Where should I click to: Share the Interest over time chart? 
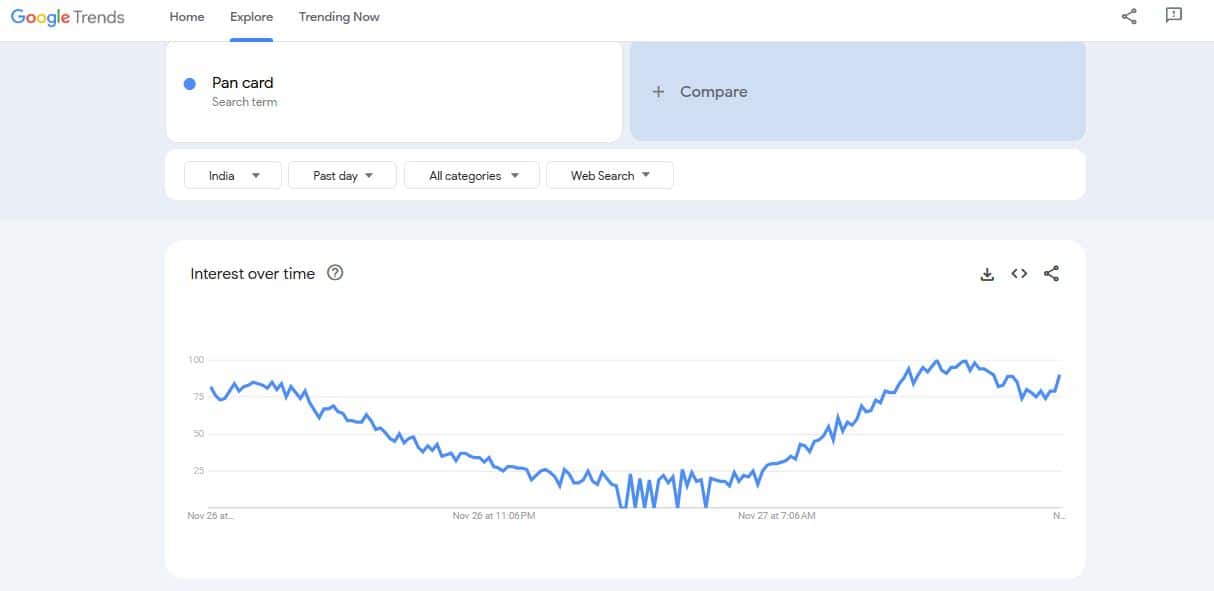1051,274
